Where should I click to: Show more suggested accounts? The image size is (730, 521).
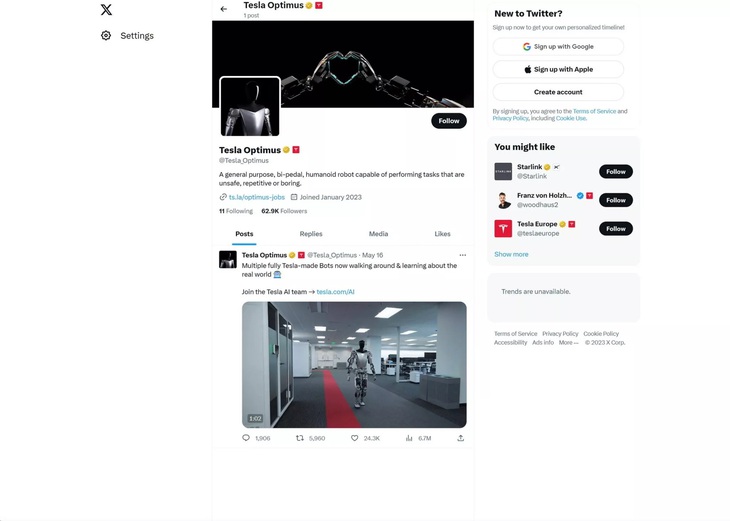[x=511, y=254]
